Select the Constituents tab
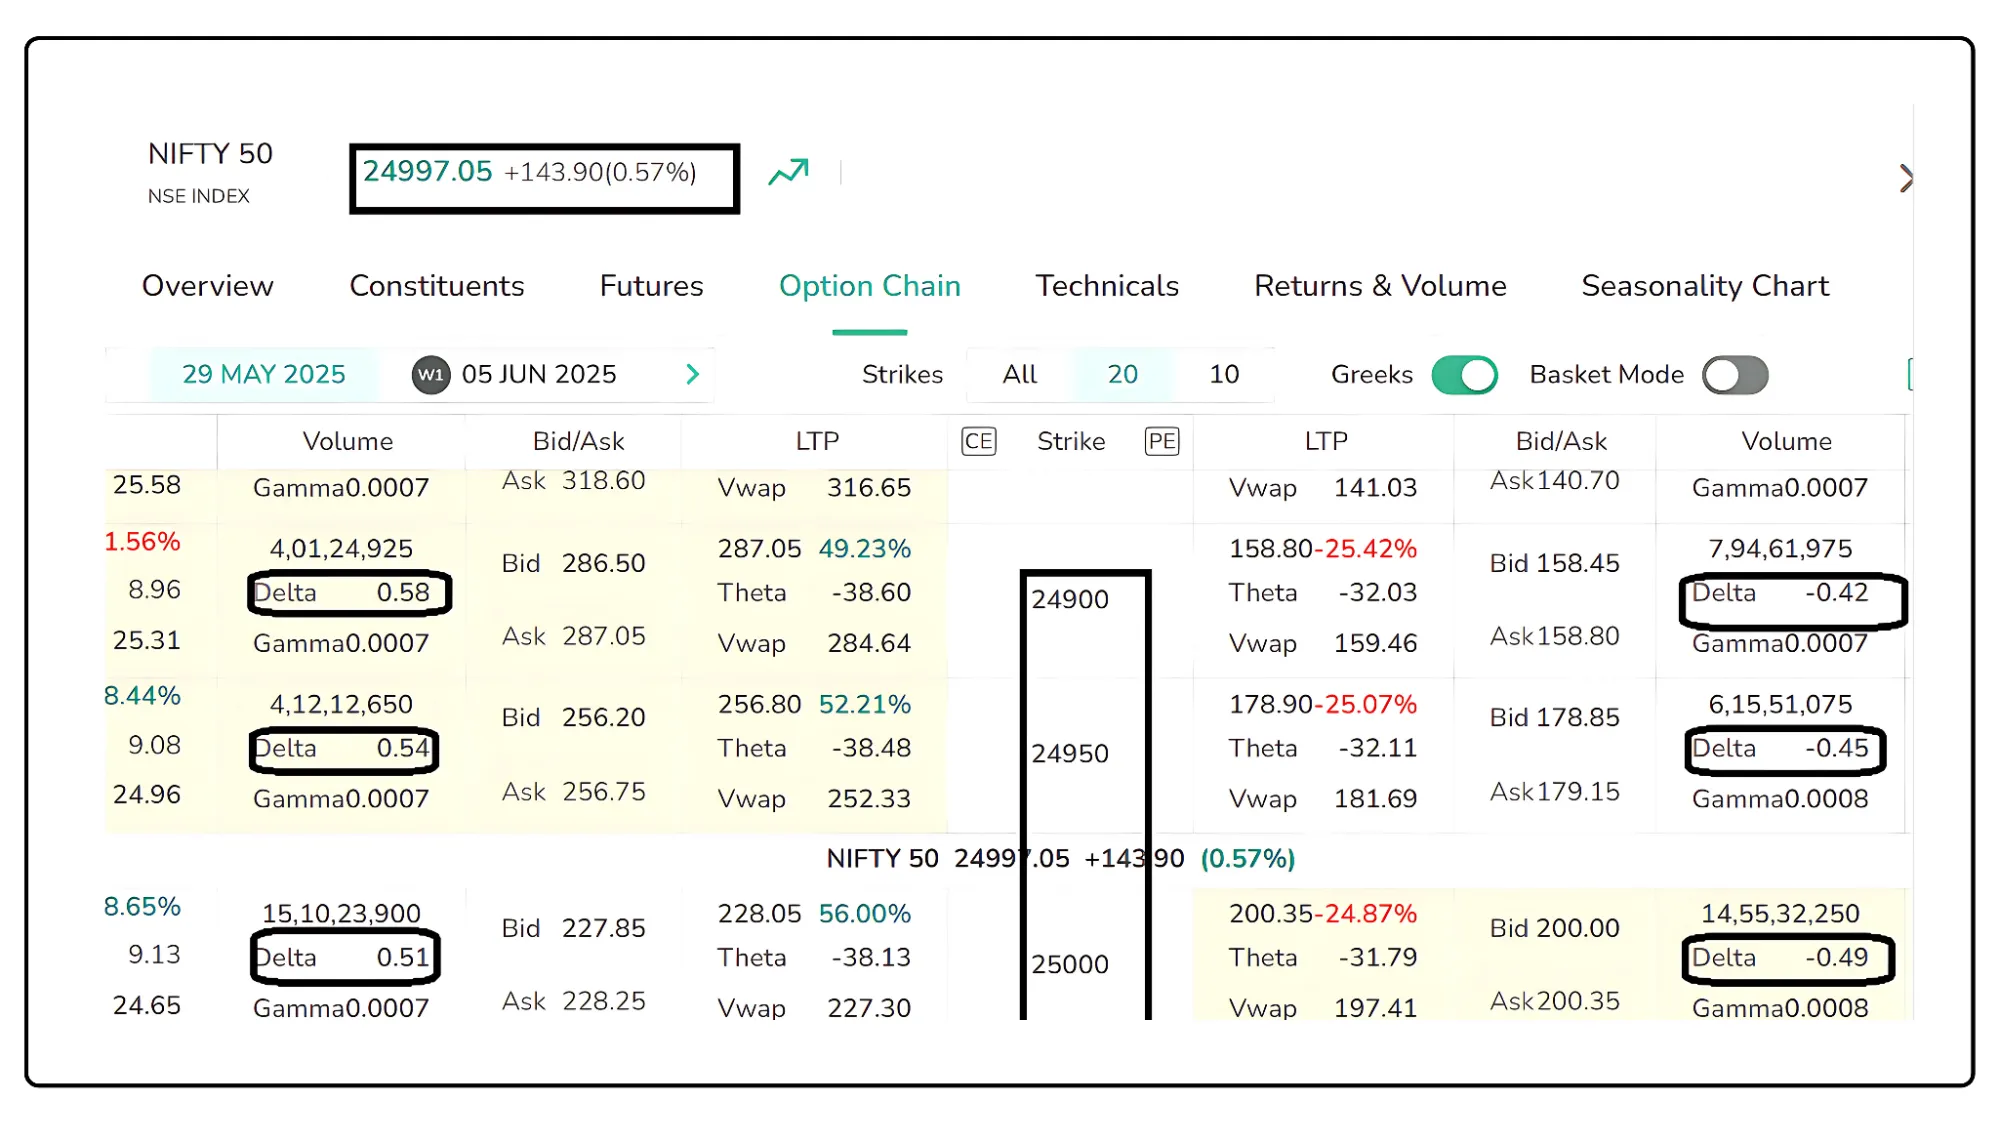The width and height of the screenshot is (1999, 1125). [436, 286]
